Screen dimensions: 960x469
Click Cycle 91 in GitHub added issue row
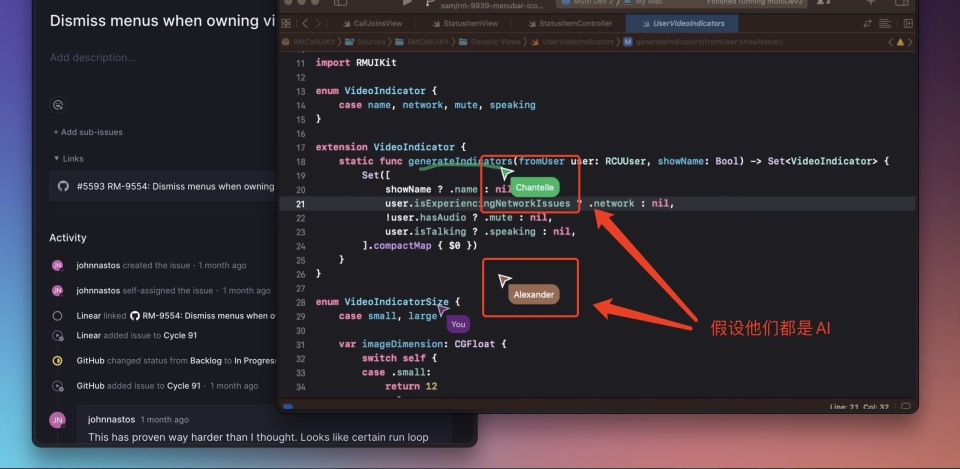(x=184, y=386)
